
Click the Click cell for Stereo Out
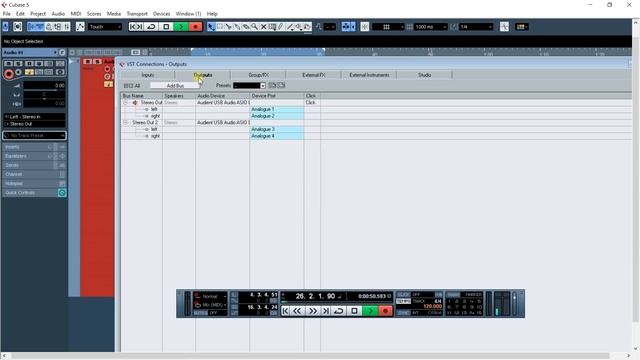[312, 102]
